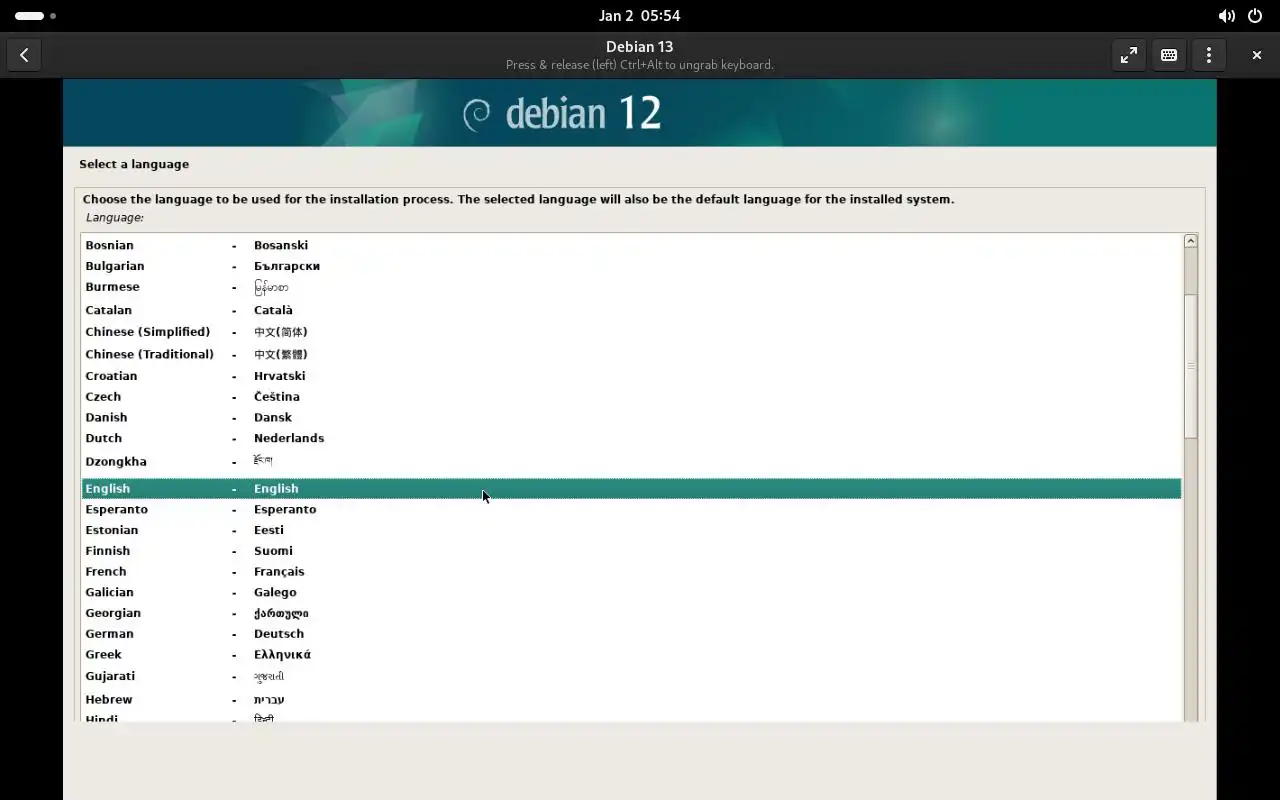Open the volume control in top bar
The image size is (1280, 800).
click(1226, 16)
